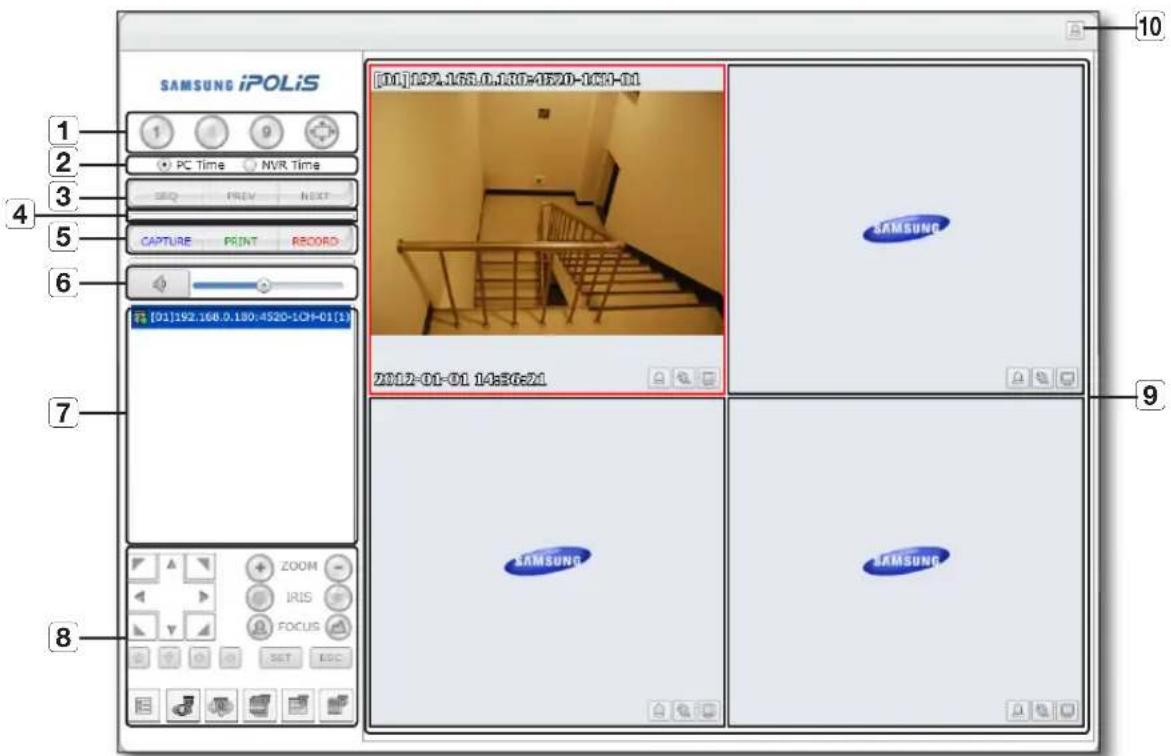
Task: Click the bell icon on the upper-right empty tile
Action: (x=1017, y=378)
